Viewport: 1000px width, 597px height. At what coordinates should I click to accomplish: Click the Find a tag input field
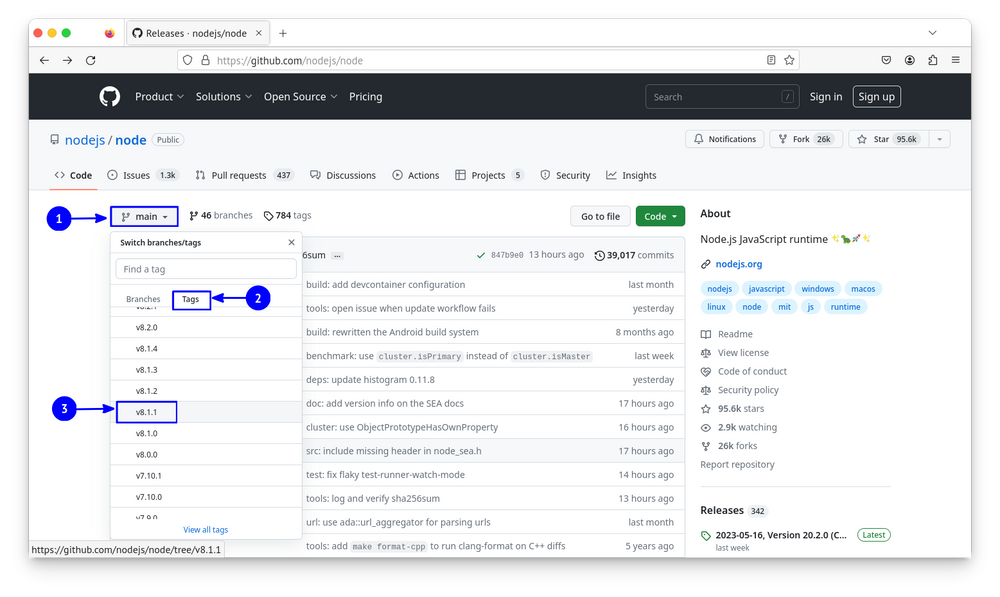[205, 268]
